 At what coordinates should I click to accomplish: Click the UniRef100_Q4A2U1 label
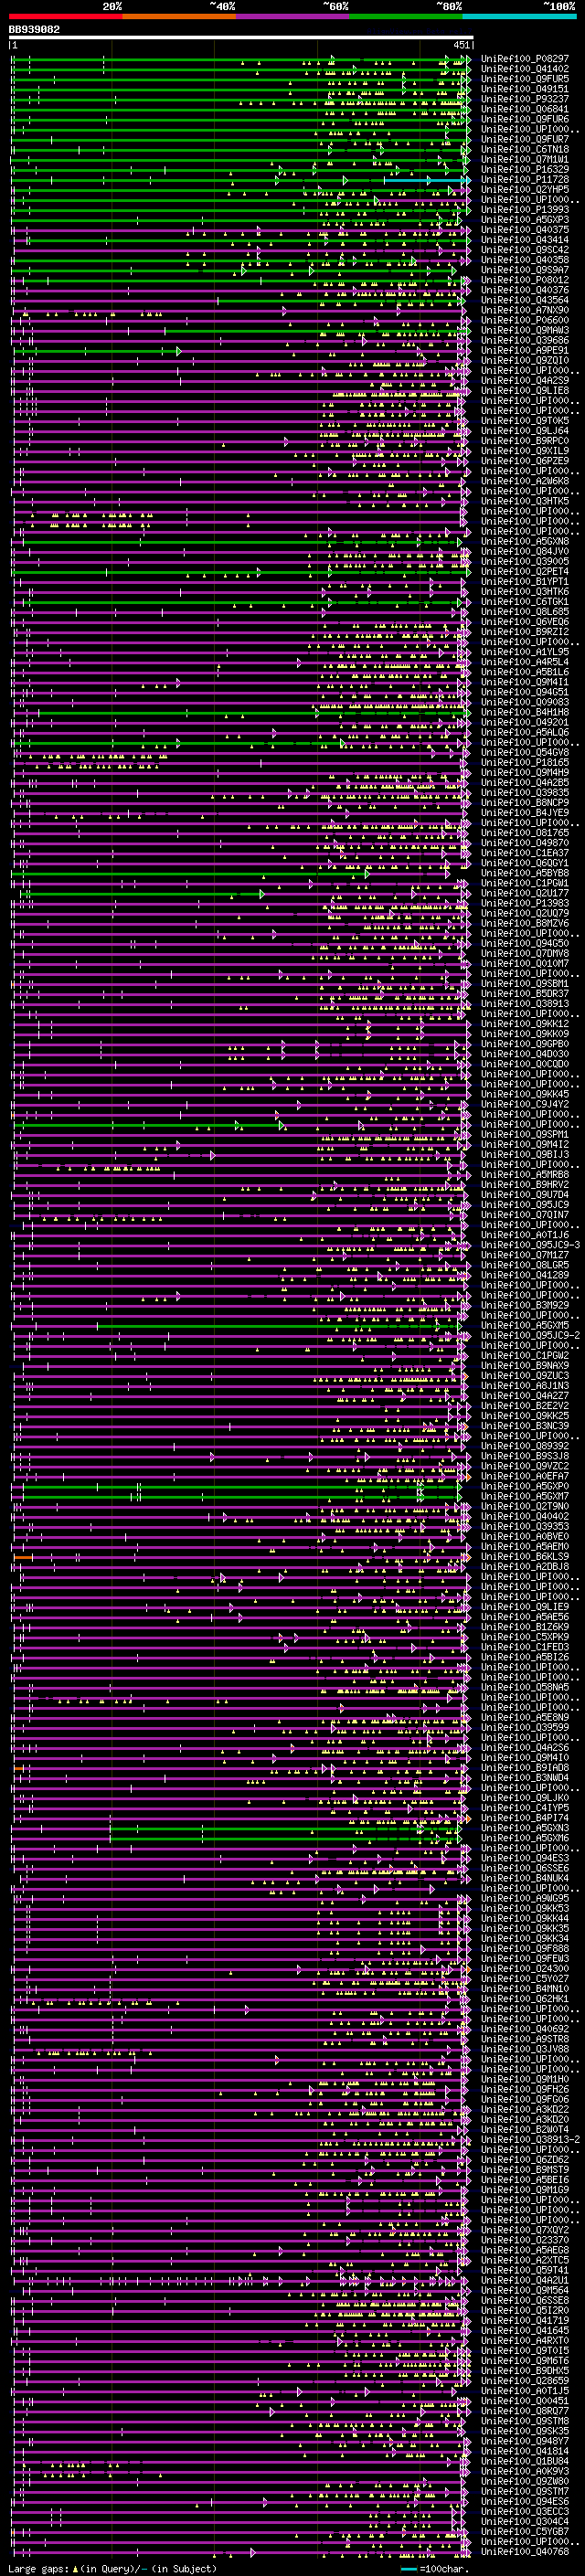pyautogui.click(x=525, y=2280)
